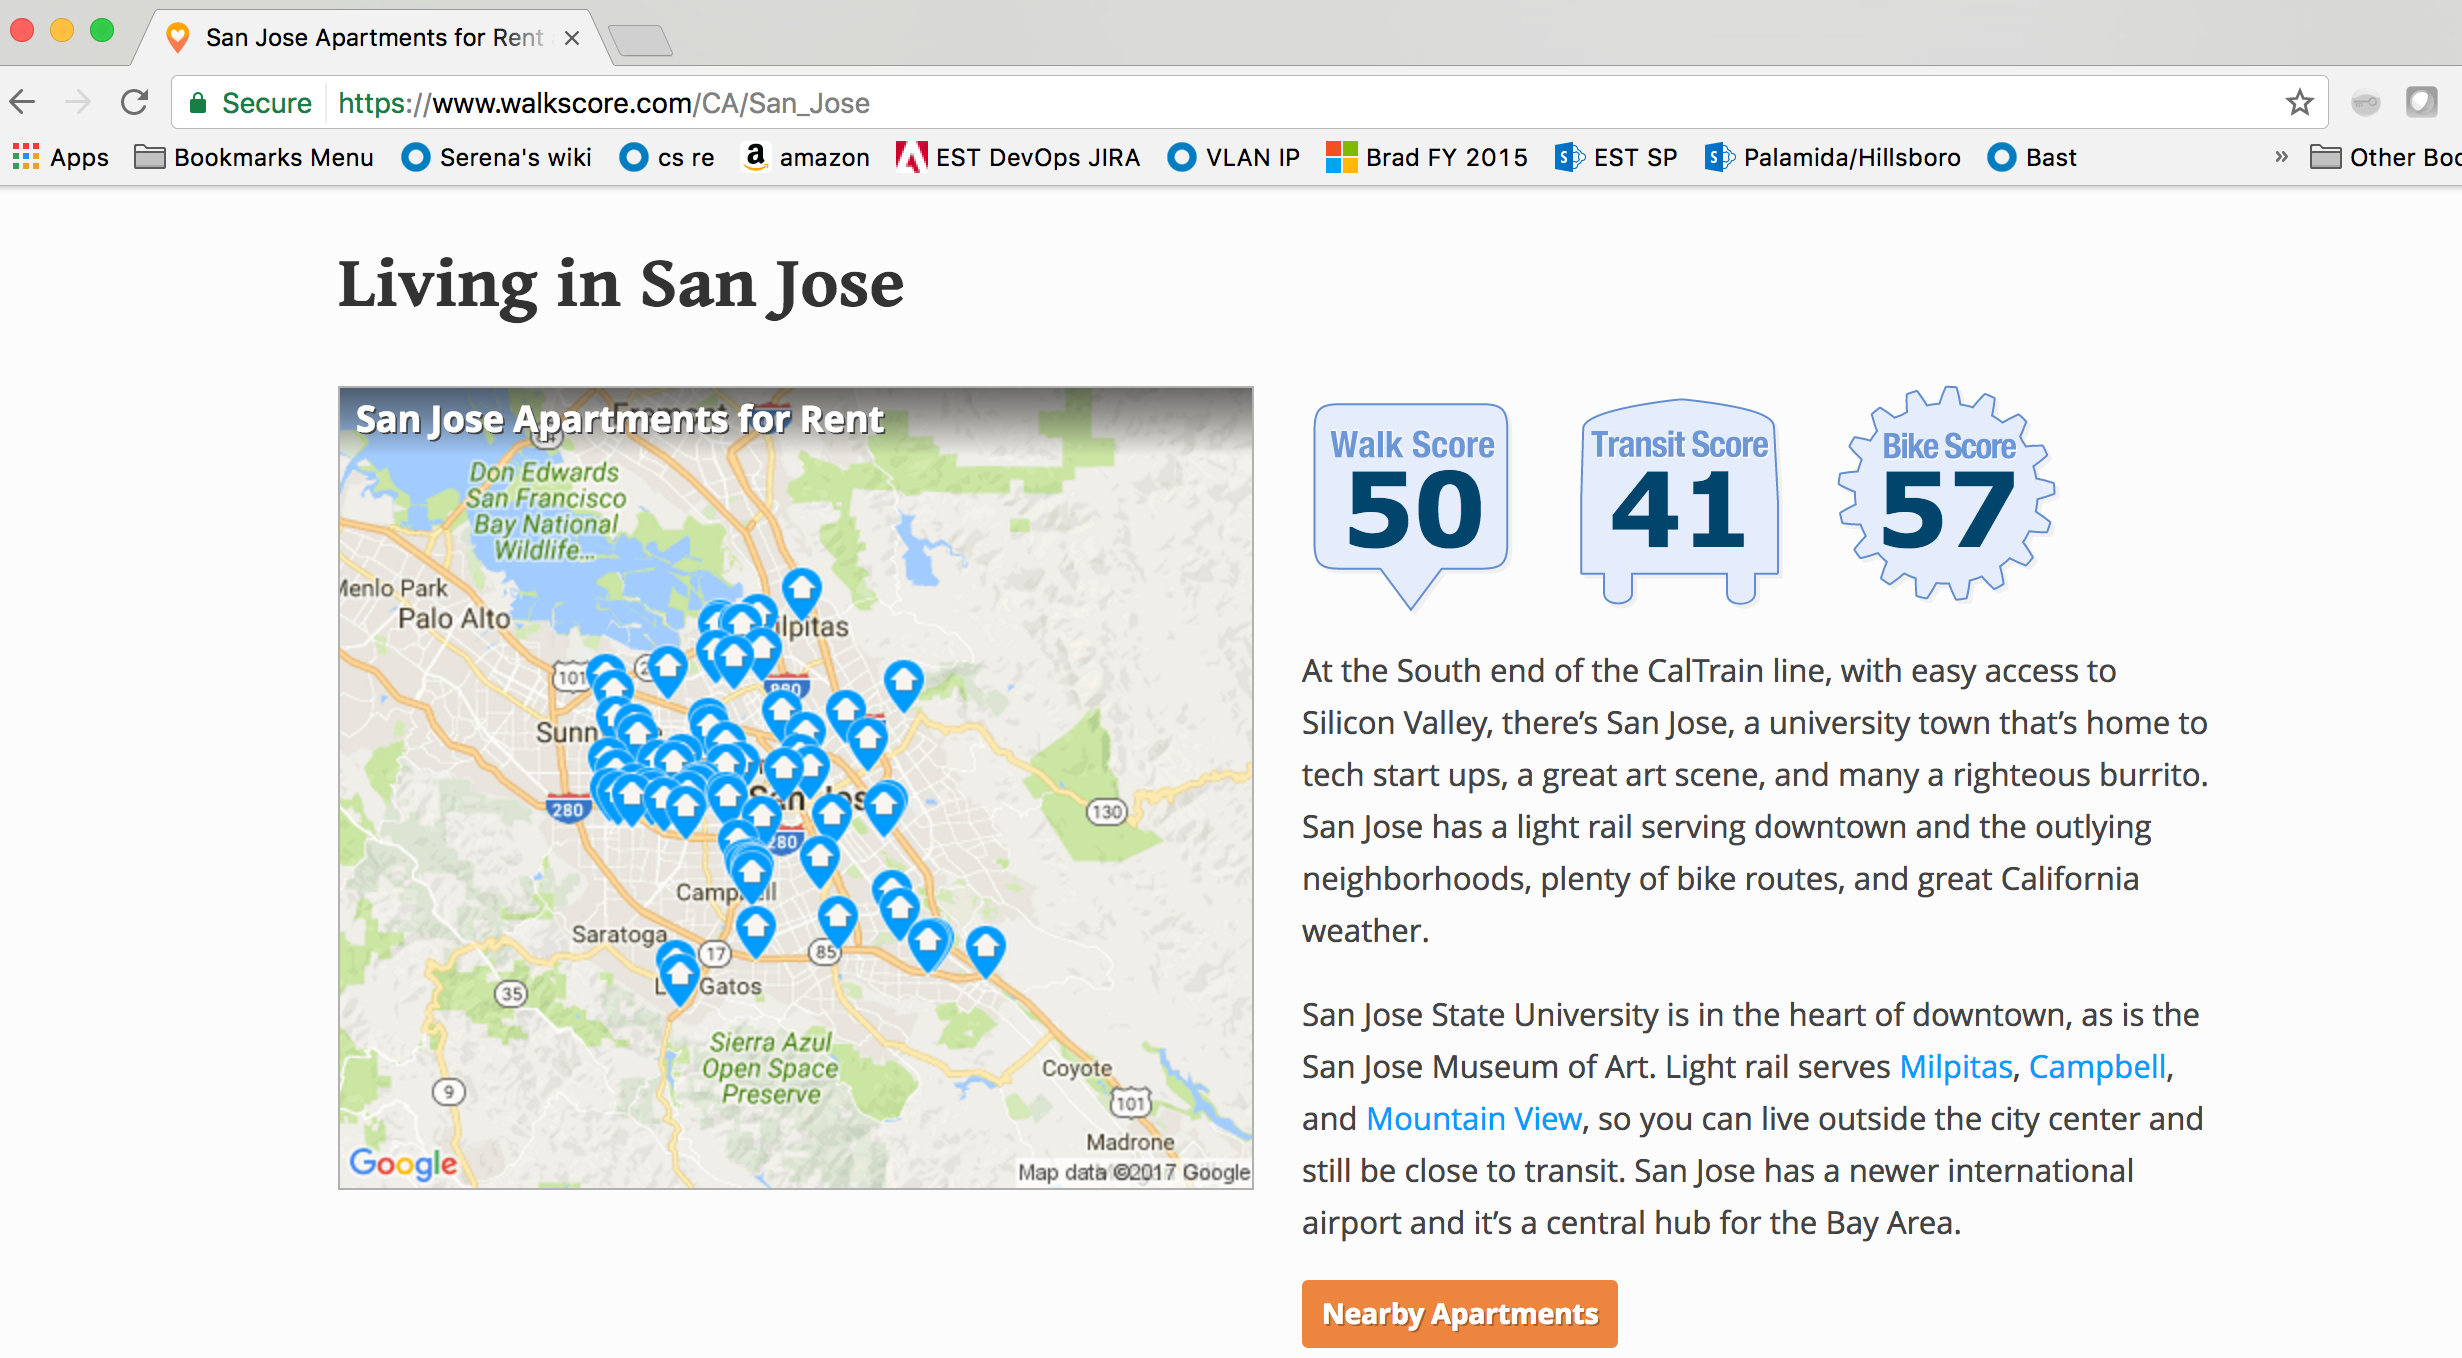Open the VLAN IP bookmark
The image size is (2462, 1358).
pos(1234,157)
